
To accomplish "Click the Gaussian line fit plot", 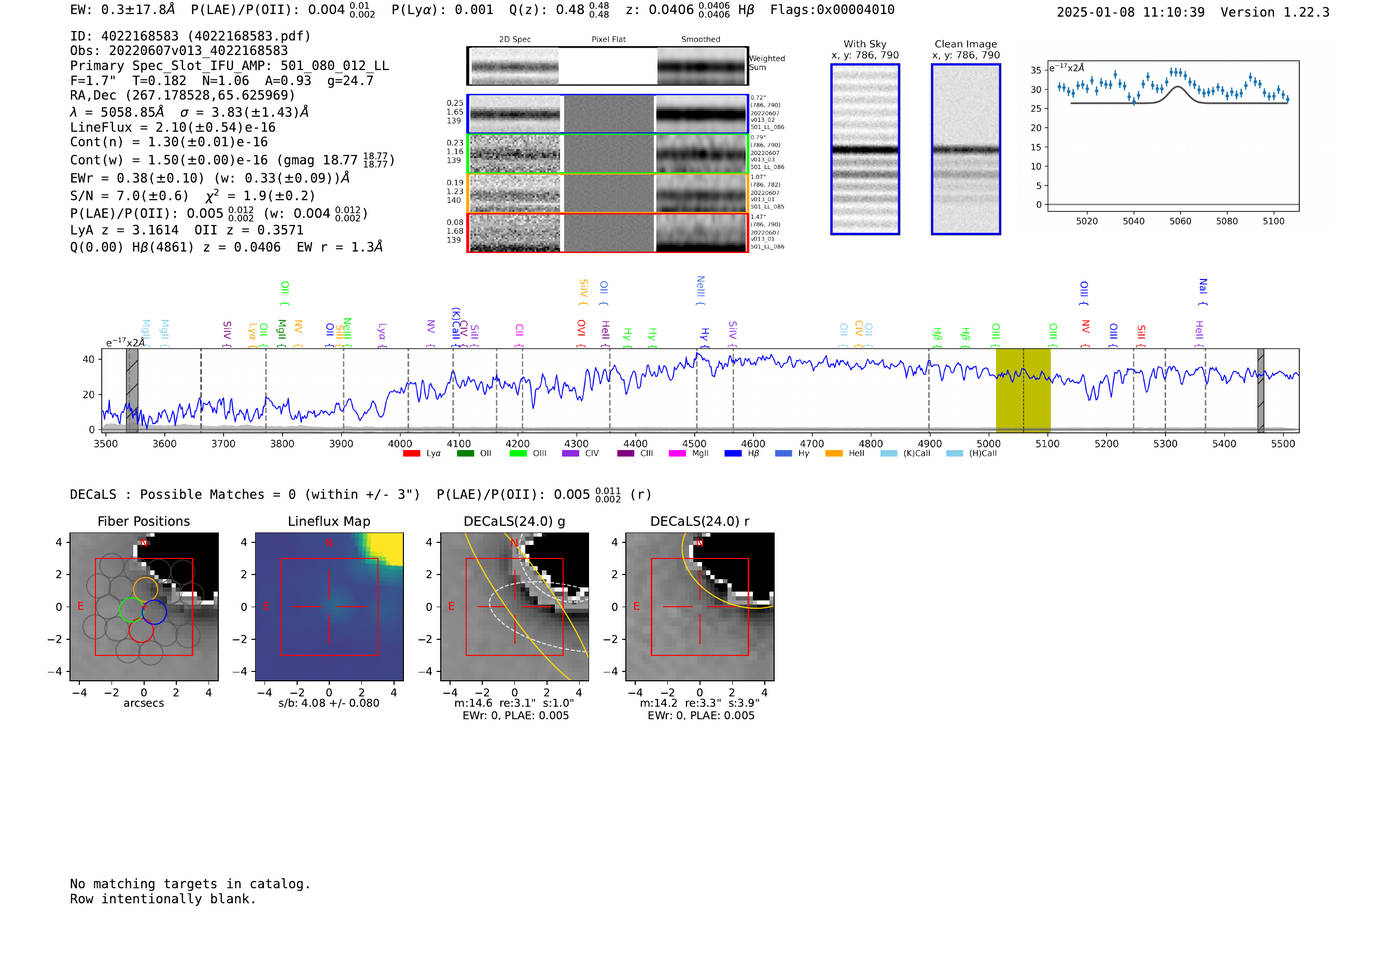I will (1172, 135).
